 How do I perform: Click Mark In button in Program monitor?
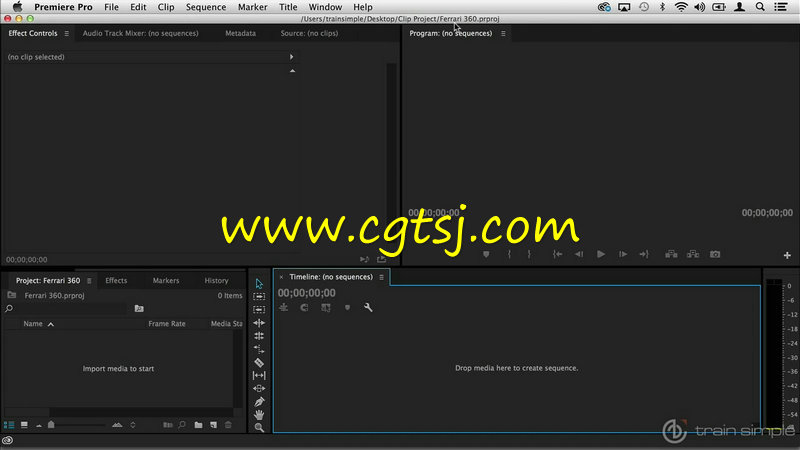pyautogui.click(x=509, y=254)
